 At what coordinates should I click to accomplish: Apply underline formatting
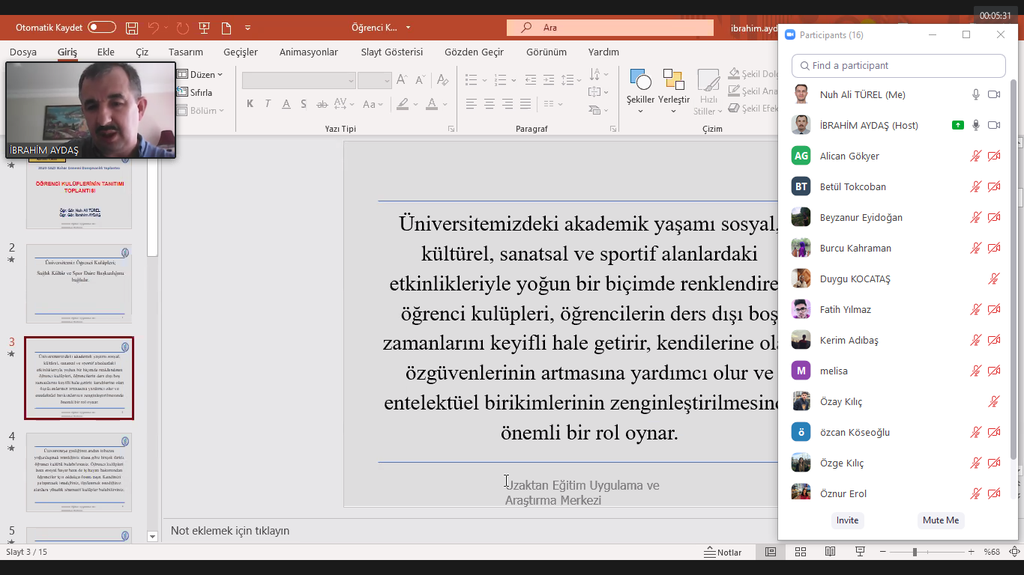(x=286, y=104)
